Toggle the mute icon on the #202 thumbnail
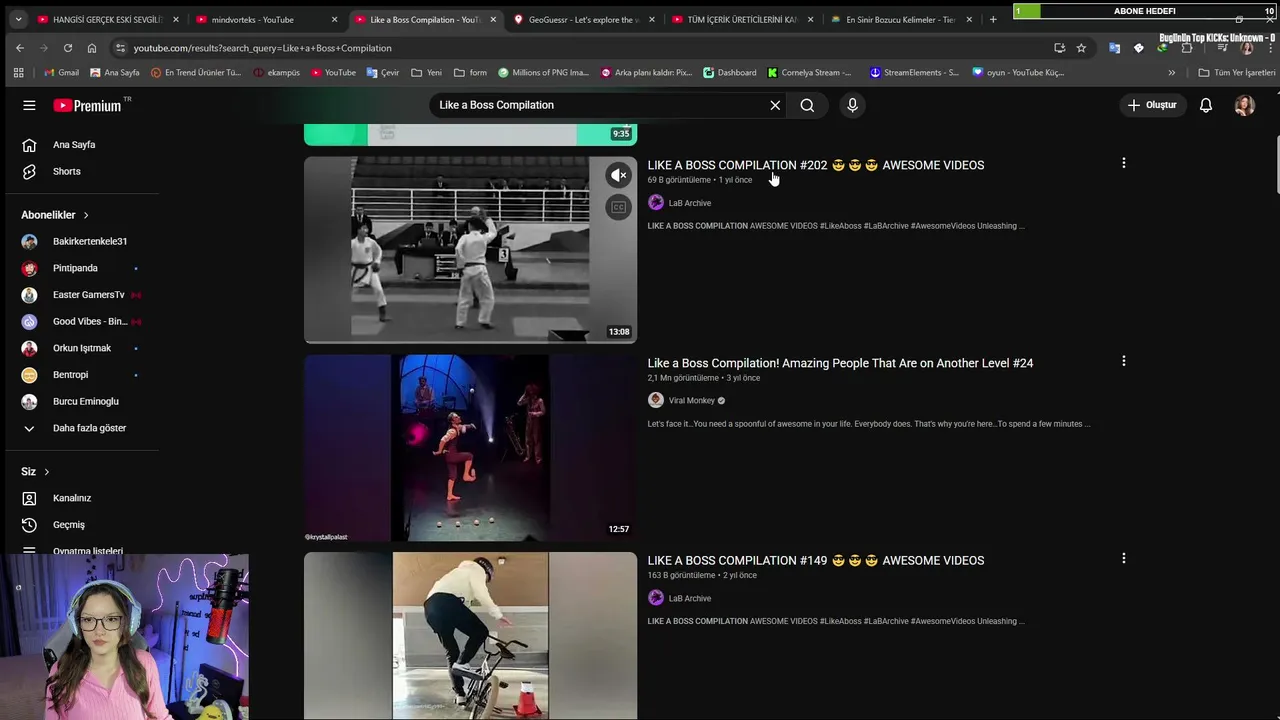The height and width of the screenshot is (720, 1280). click(619, 175)
